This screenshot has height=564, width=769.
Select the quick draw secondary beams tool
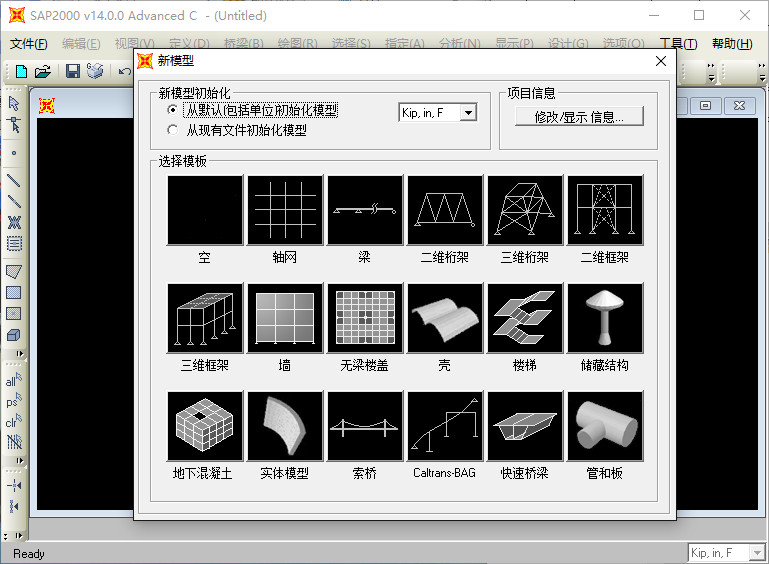pyautogui.click(x=14, y=244)
